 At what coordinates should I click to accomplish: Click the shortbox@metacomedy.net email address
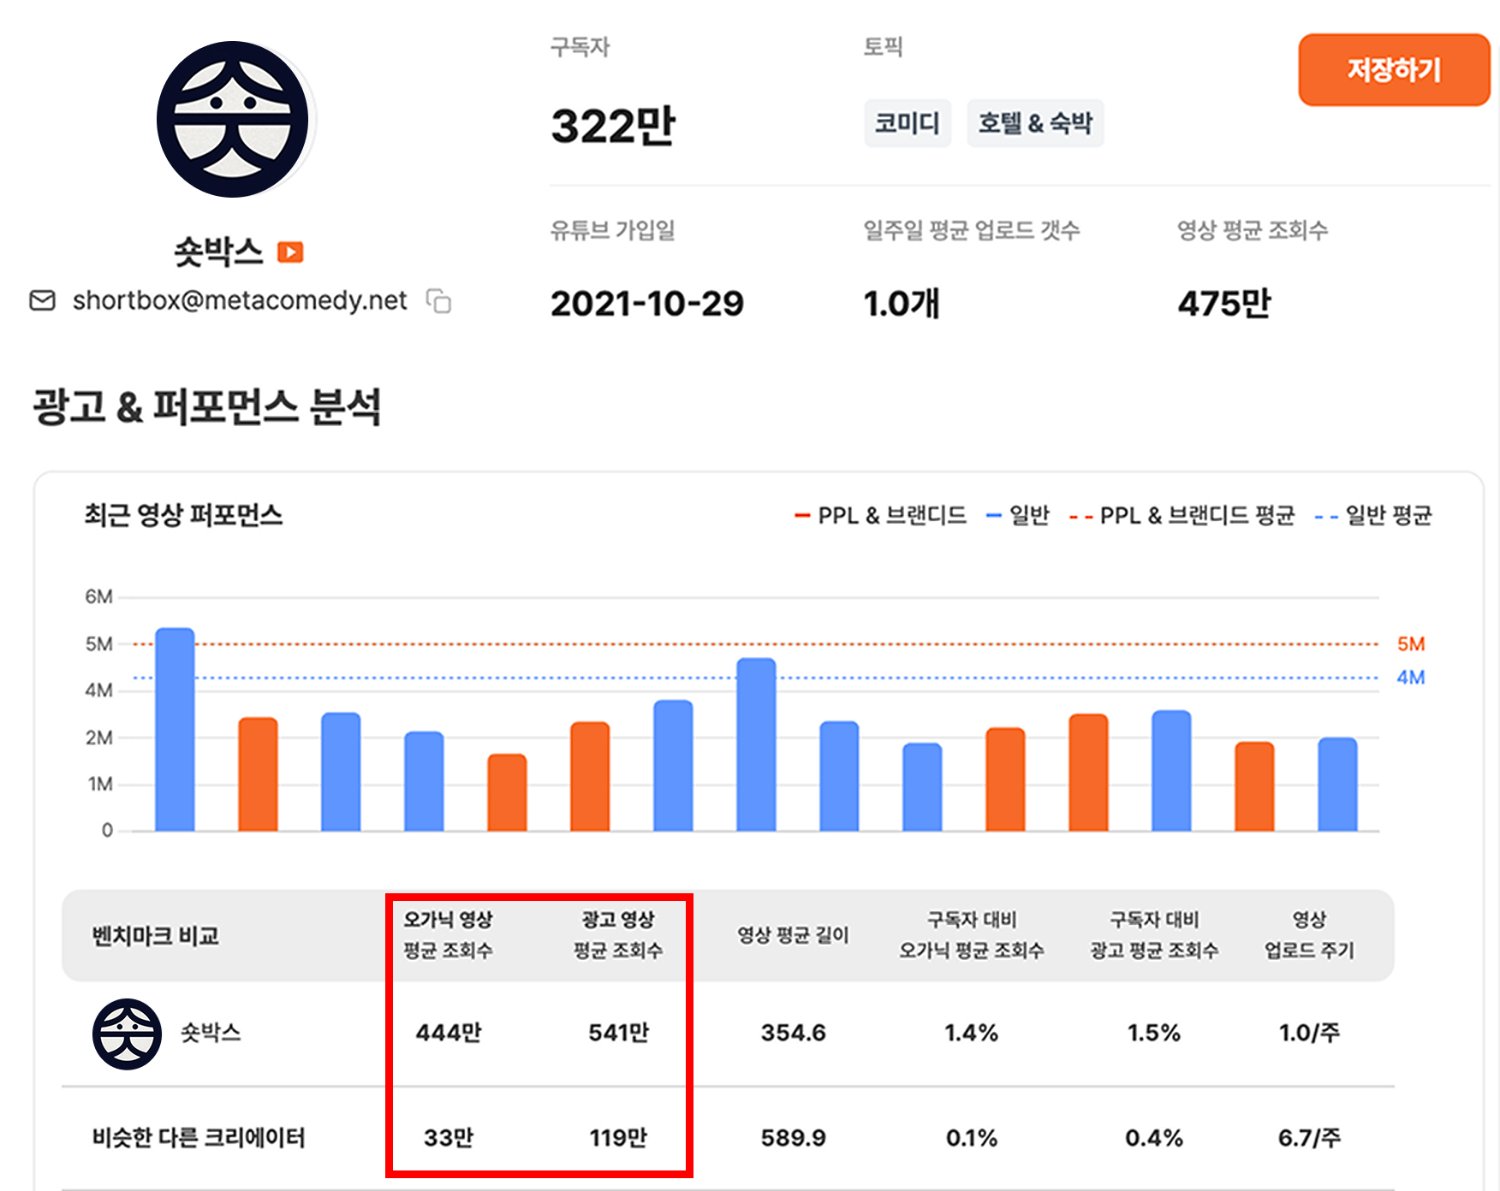coord(240,300)
